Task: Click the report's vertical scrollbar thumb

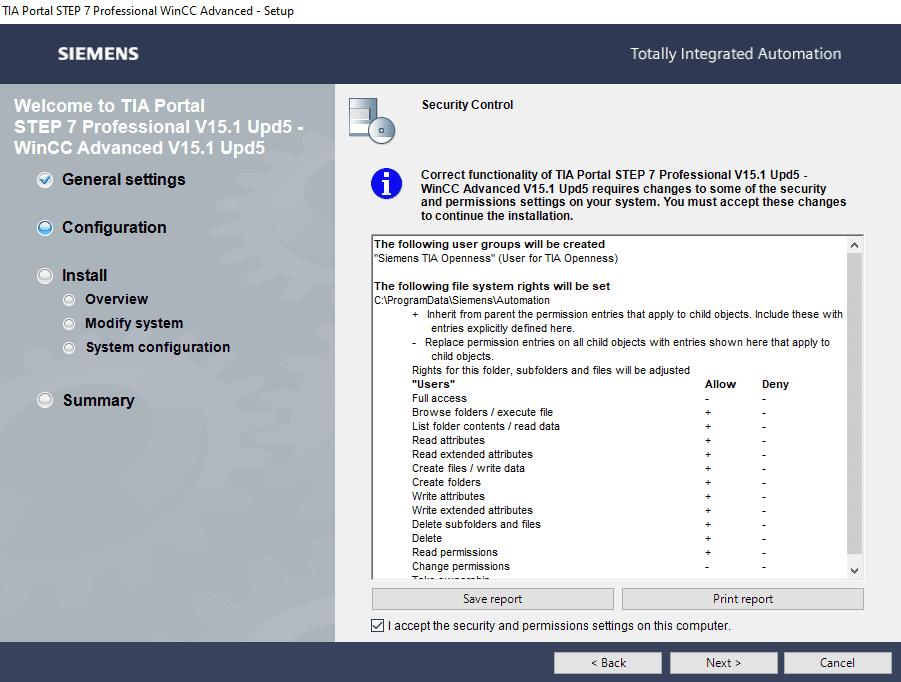Action: tap(854, 403)
